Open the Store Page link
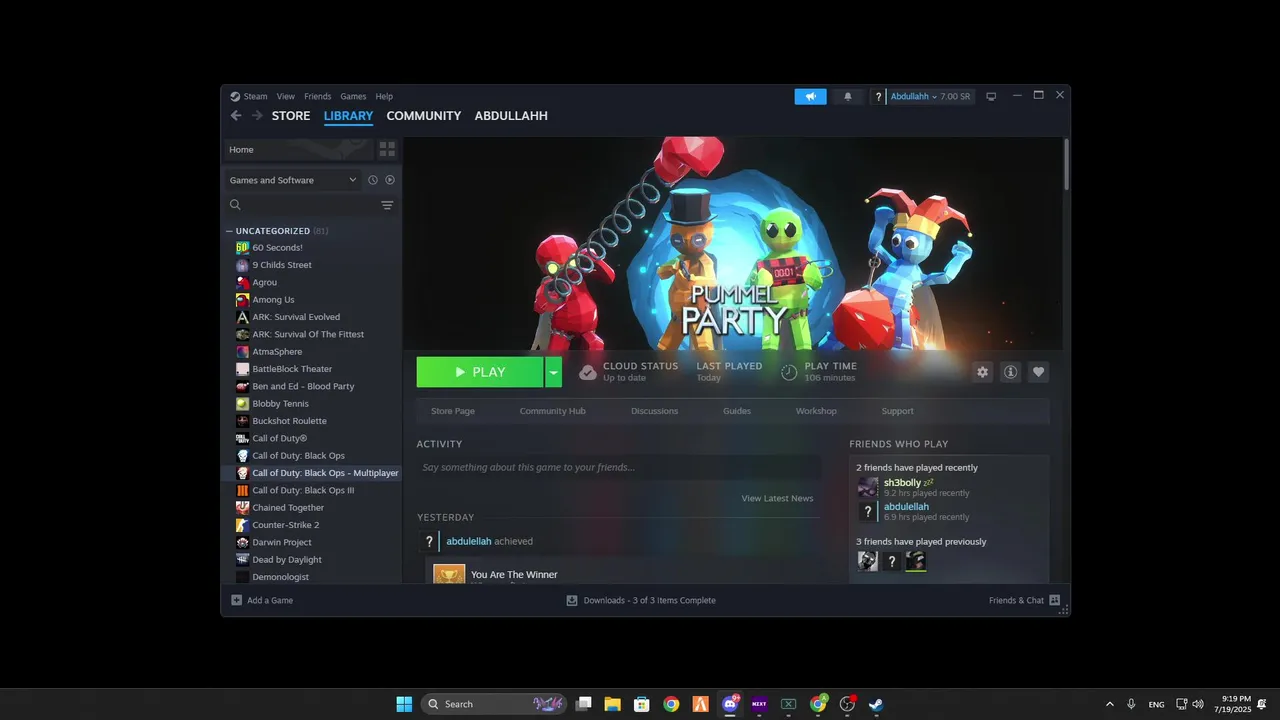 453,411
